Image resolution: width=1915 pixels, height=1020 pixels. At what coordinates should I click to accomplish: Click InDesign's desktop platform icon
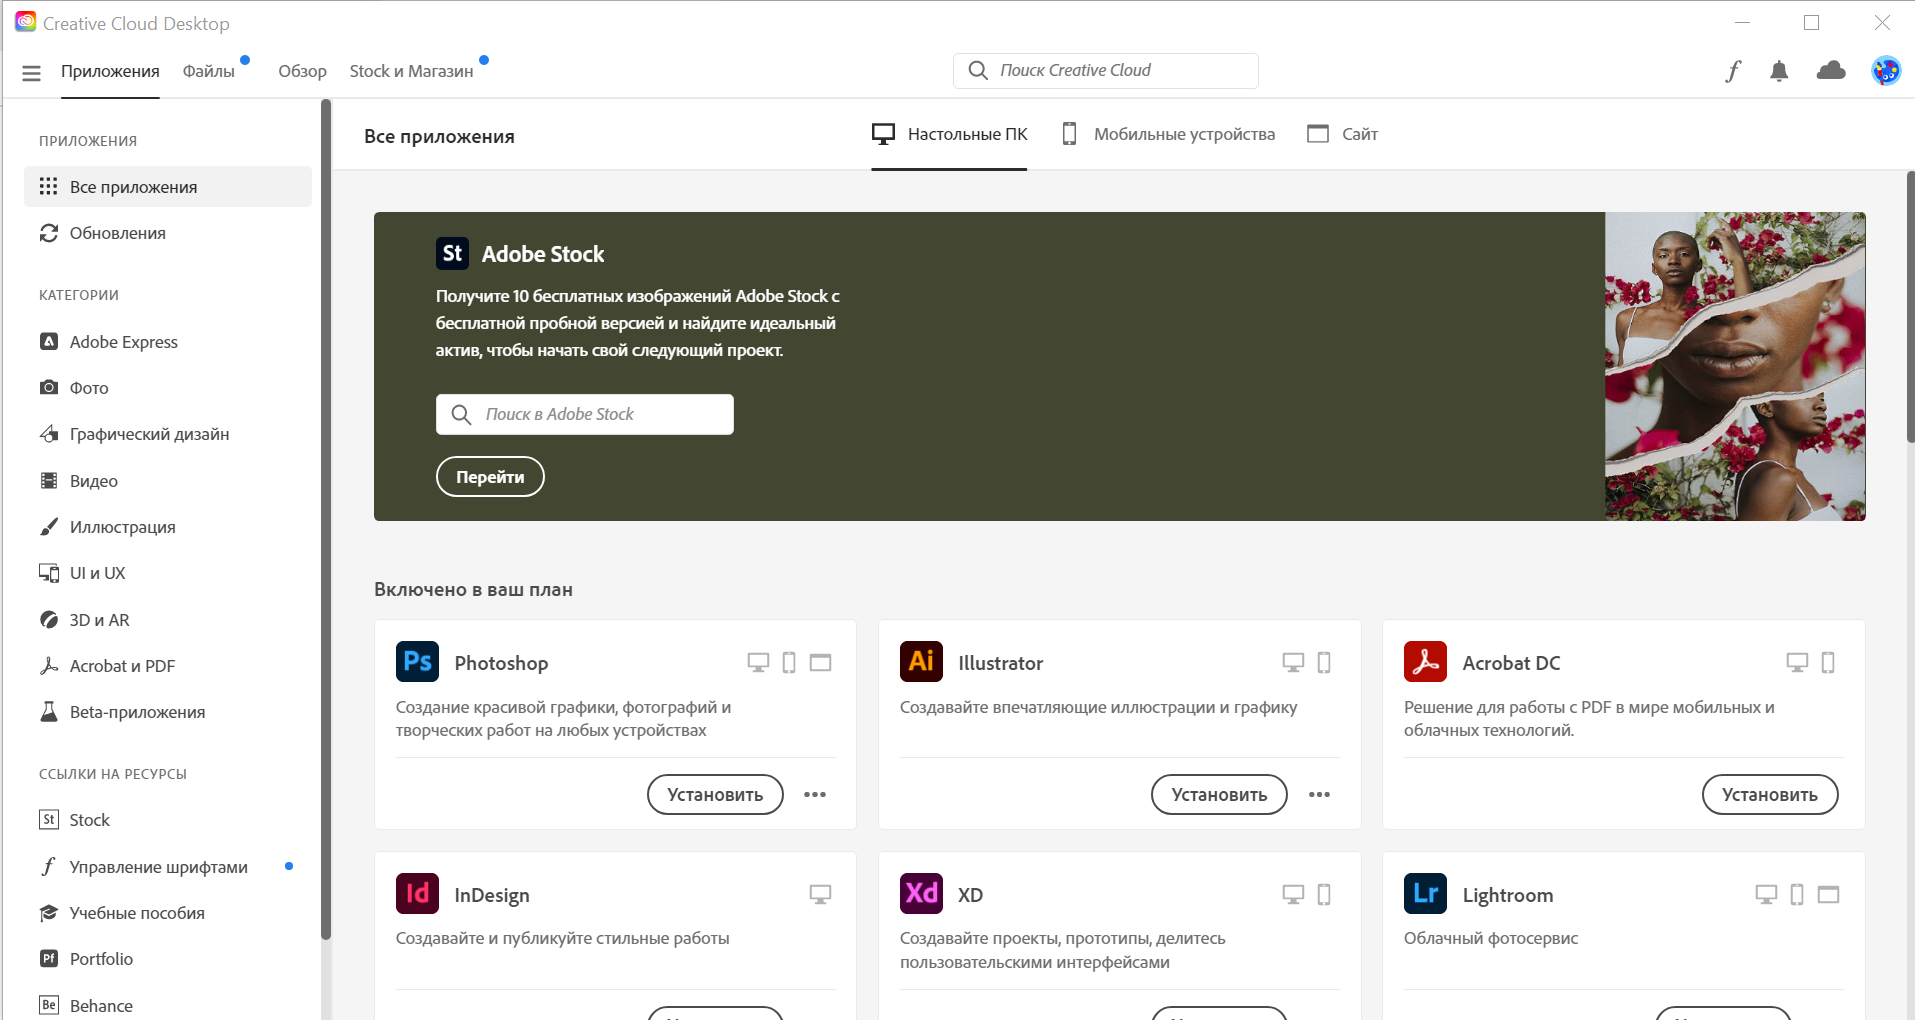pyautogui.click(x=821, y=894)
